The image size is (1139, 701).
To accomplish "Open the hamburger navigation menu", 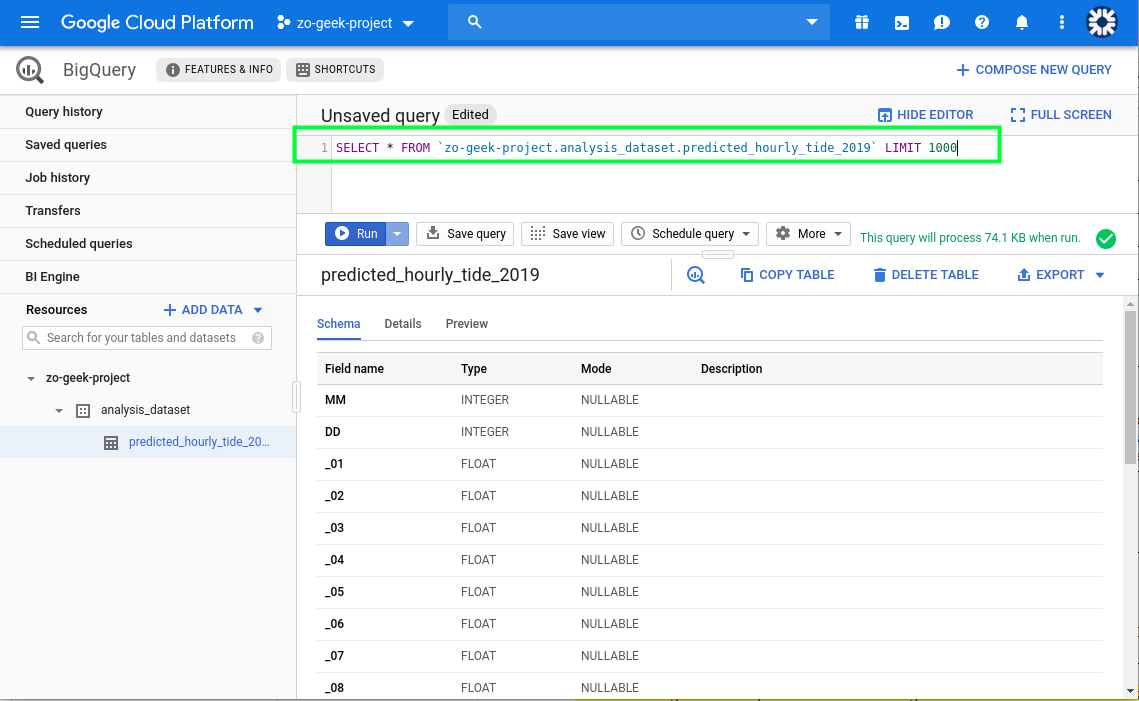I will coord(30,22).
